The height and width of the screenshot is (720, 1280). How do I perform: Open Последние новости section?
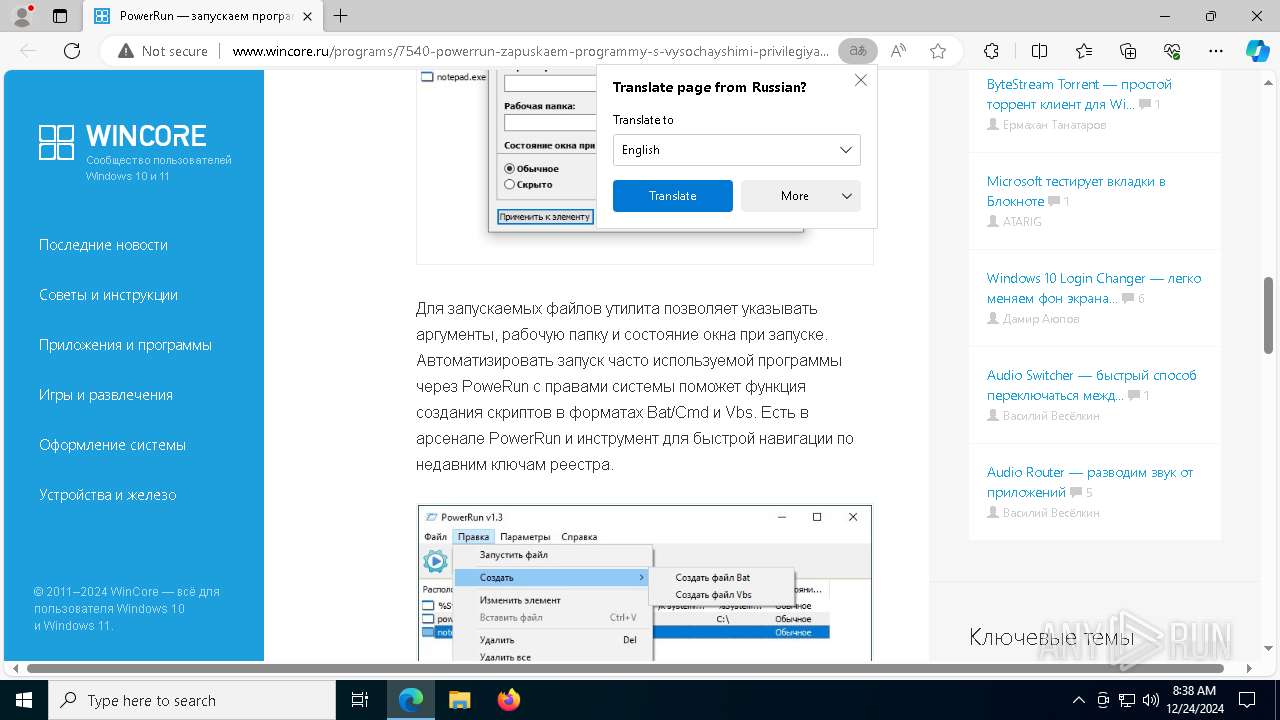tap(103, 245)
